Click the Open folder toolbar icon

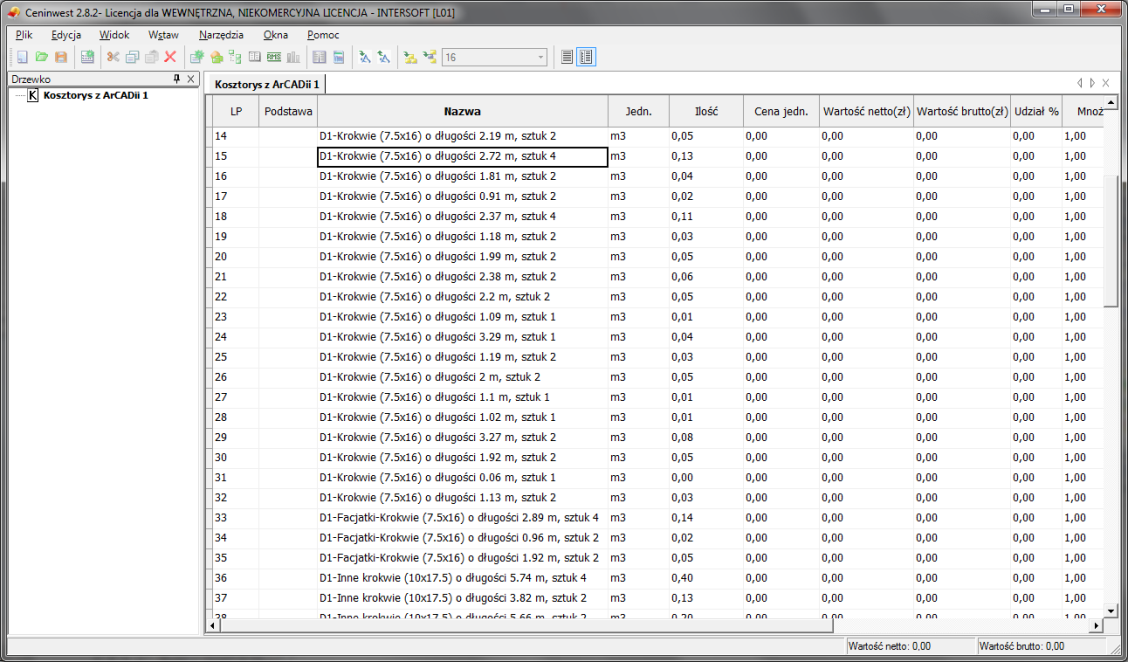point(42,57)
